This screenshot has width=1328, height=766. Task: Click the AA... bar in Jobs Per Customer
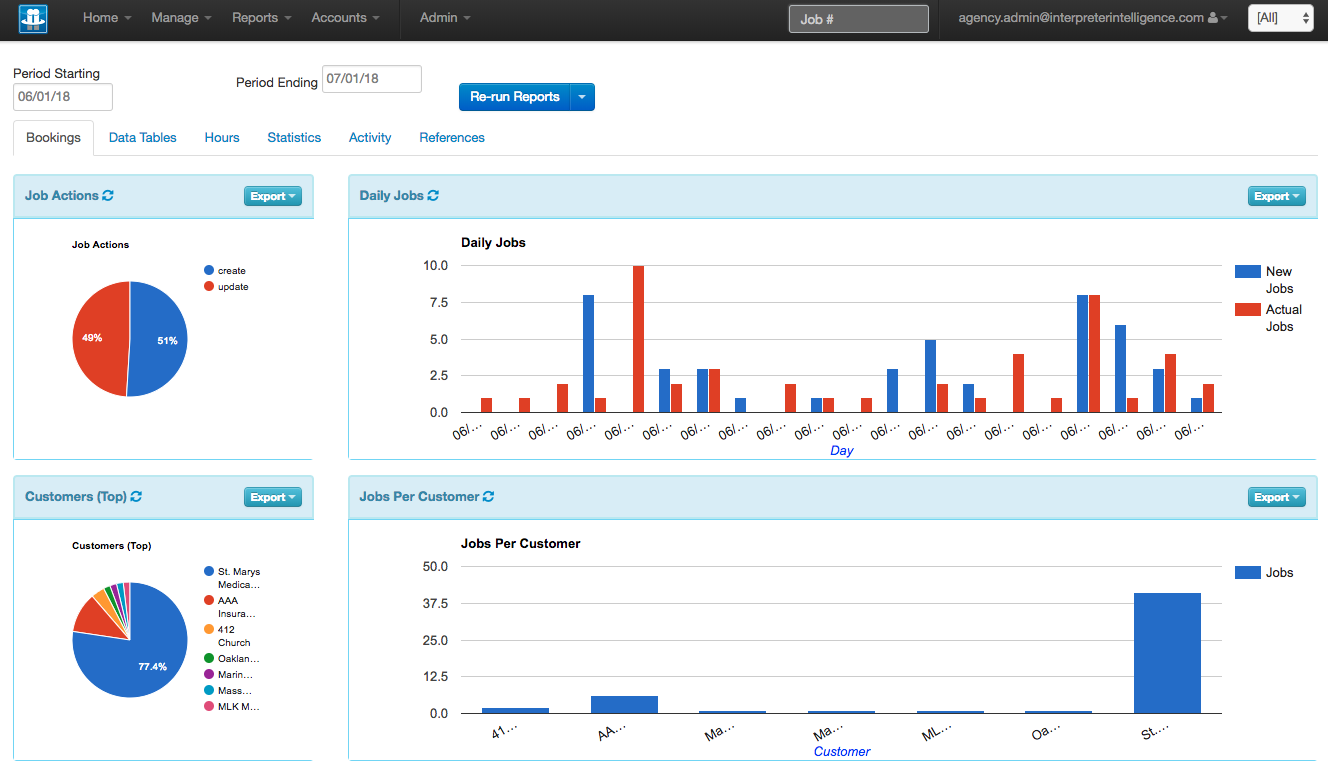[624, 705]
